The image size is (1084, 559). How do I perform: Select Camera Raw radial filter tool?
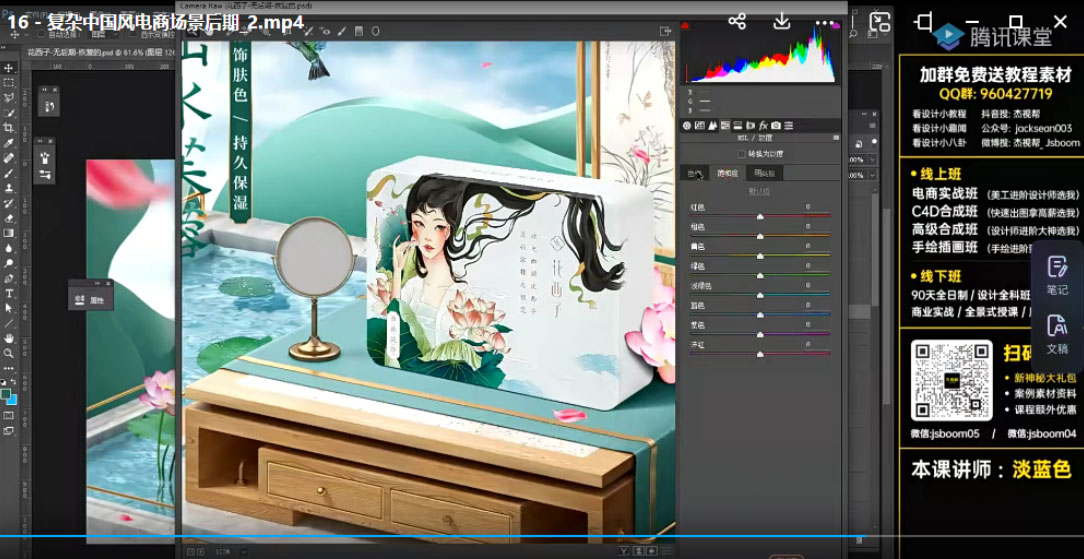point(375,31)
